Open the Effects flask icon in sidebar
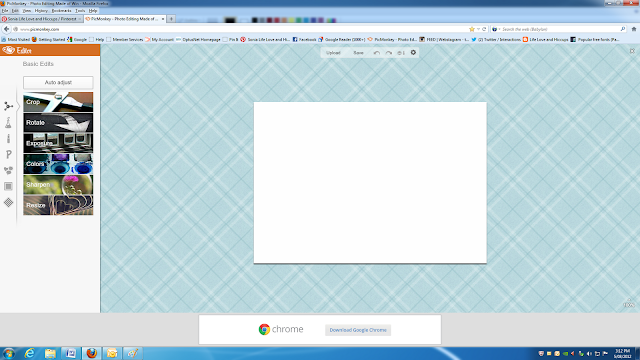Image resolution: width=640 pixels, height=360 pixels. (x=8, y=122)
